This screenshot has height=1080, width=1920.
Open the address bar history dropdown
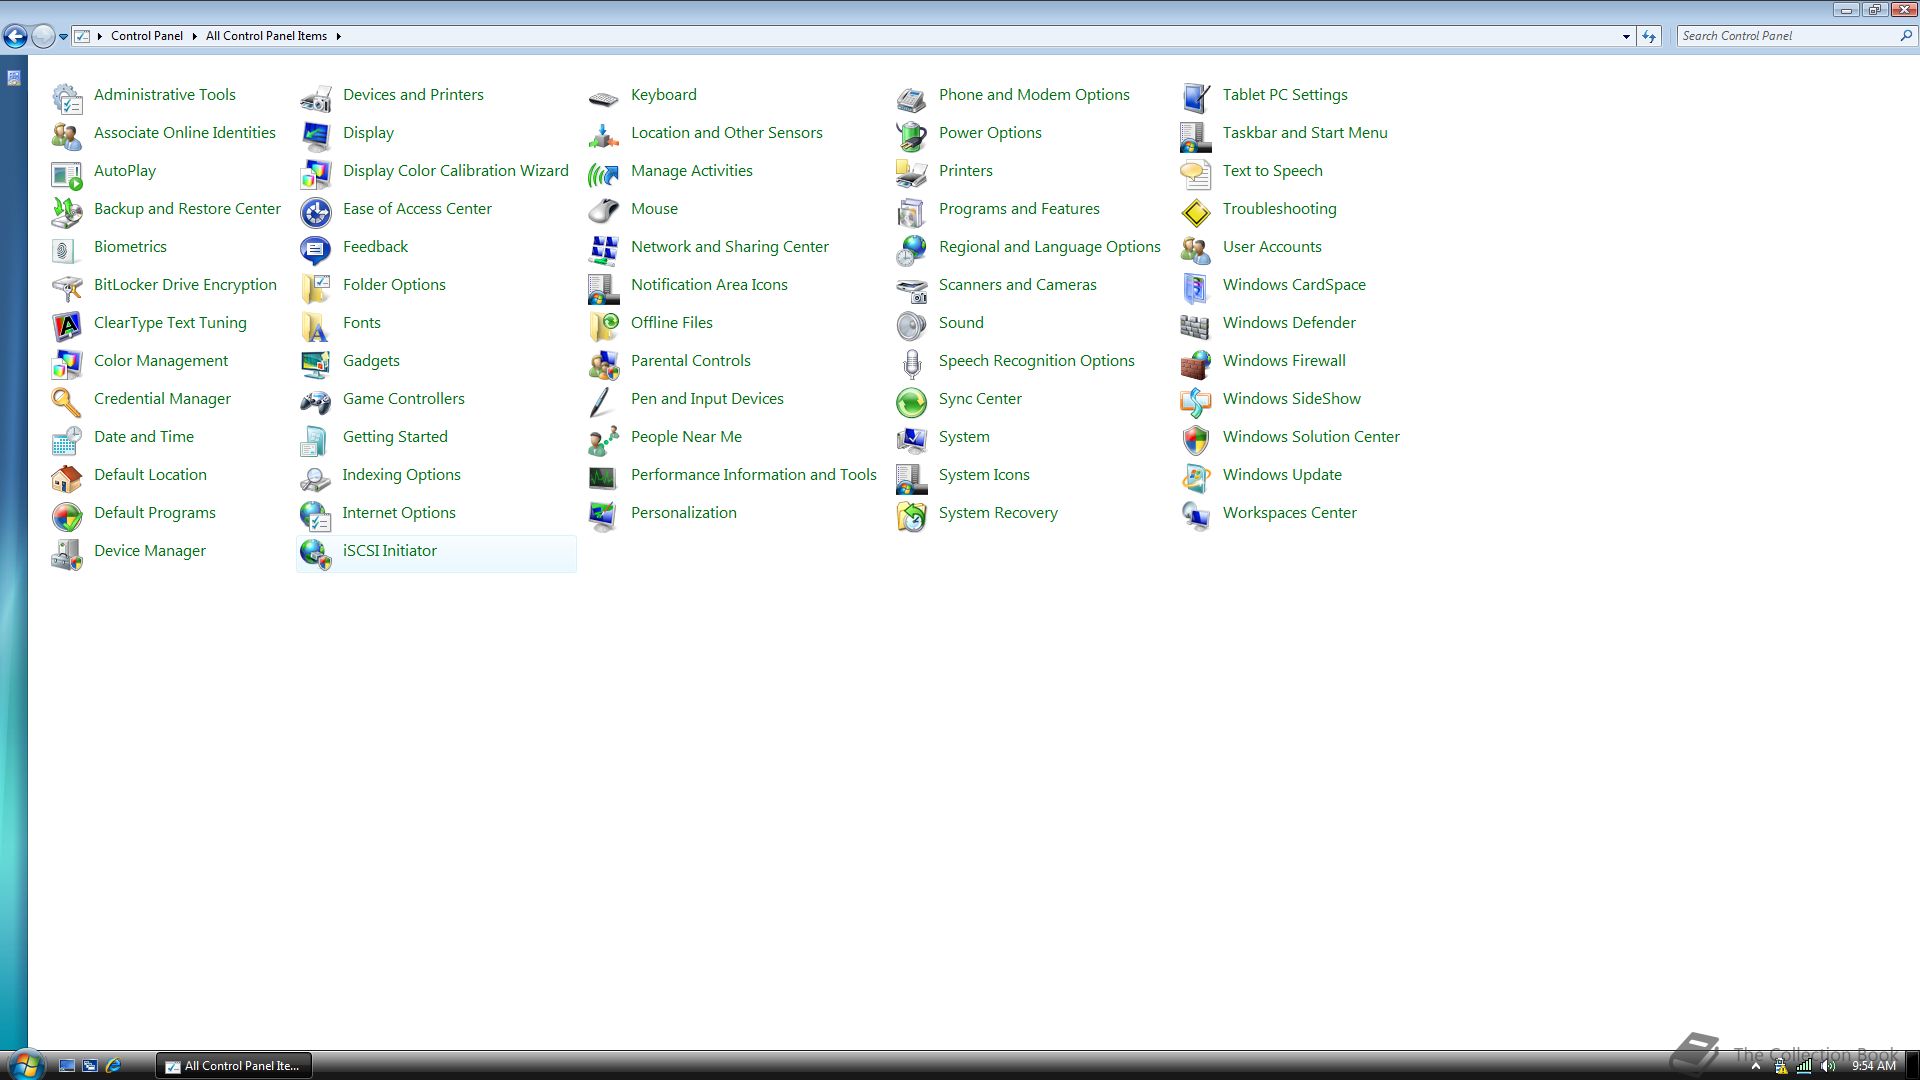1626,36
